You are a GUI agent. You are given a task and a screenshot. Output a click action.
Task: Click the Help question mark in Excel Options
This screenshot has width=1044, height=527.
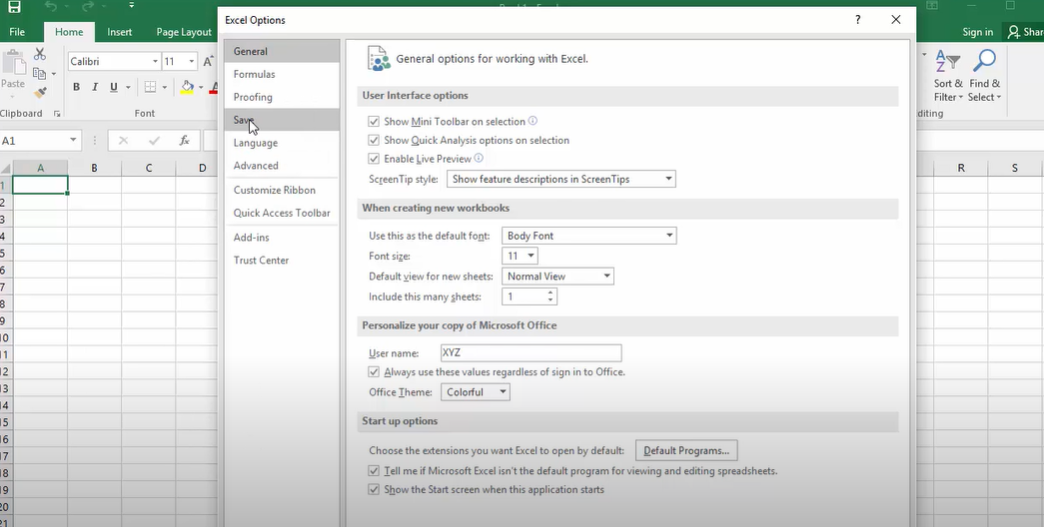click(858, 20)
